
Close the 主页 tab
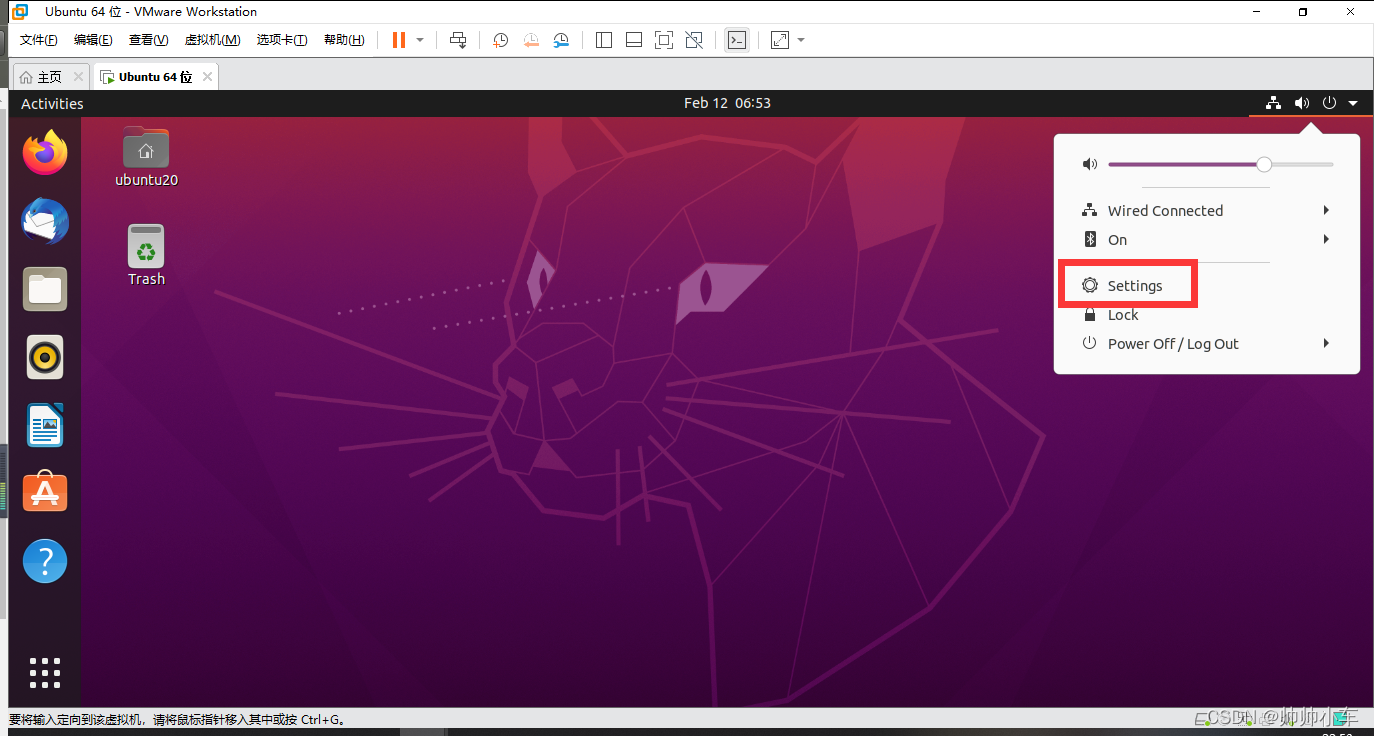(77, 77)
